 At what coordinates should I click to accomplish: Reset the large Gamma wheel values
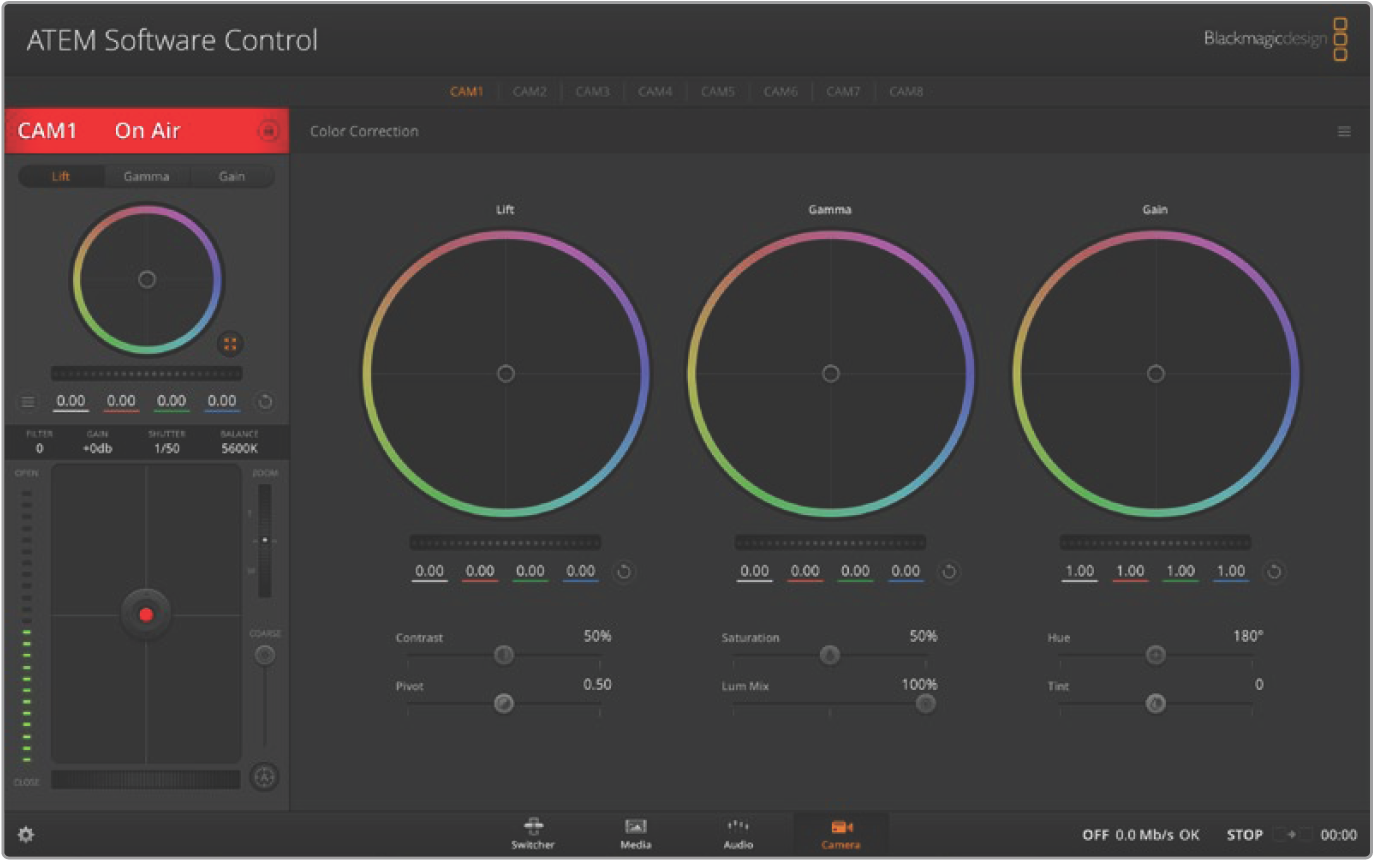(949, 572)
